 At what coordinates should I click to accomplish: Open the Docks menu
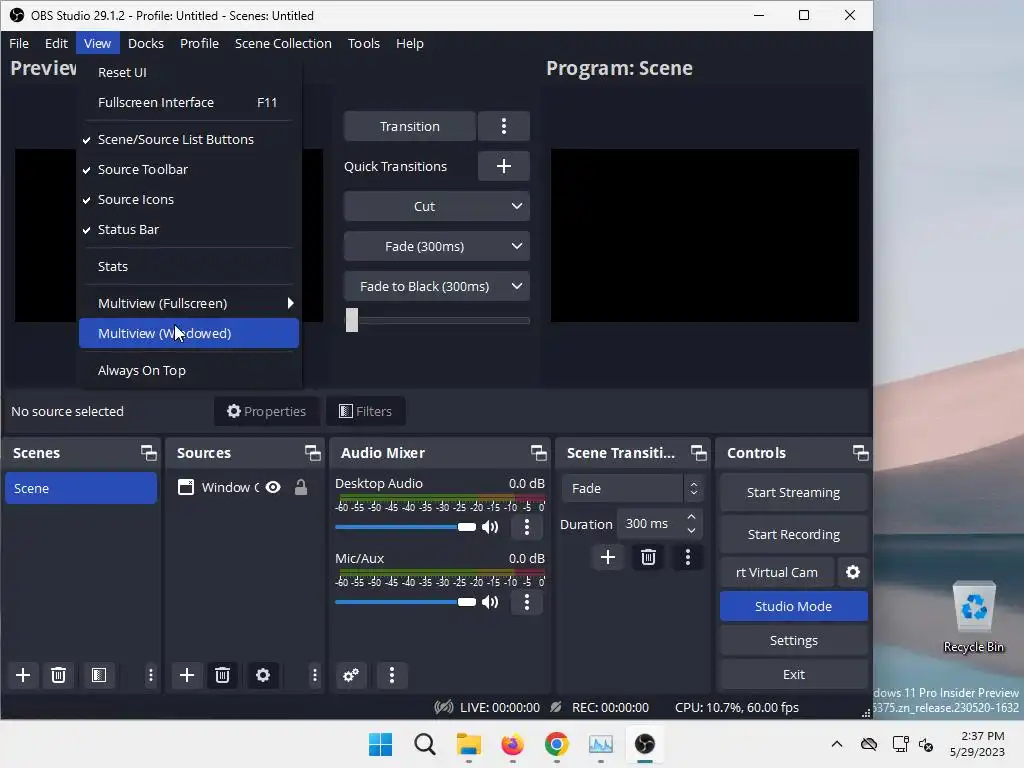pyautogui.click(x=146, y=43)
